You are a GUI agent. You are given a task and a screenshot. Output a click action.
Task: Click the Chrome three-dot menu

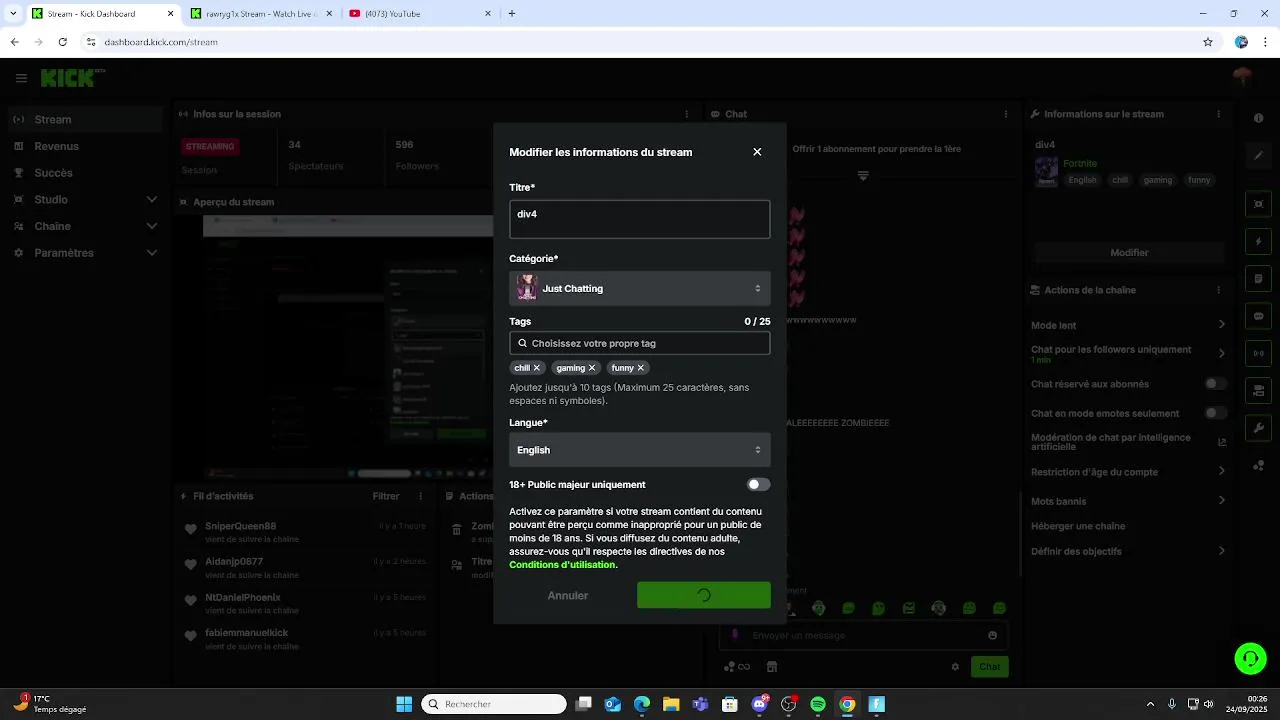pos(1267,42)
